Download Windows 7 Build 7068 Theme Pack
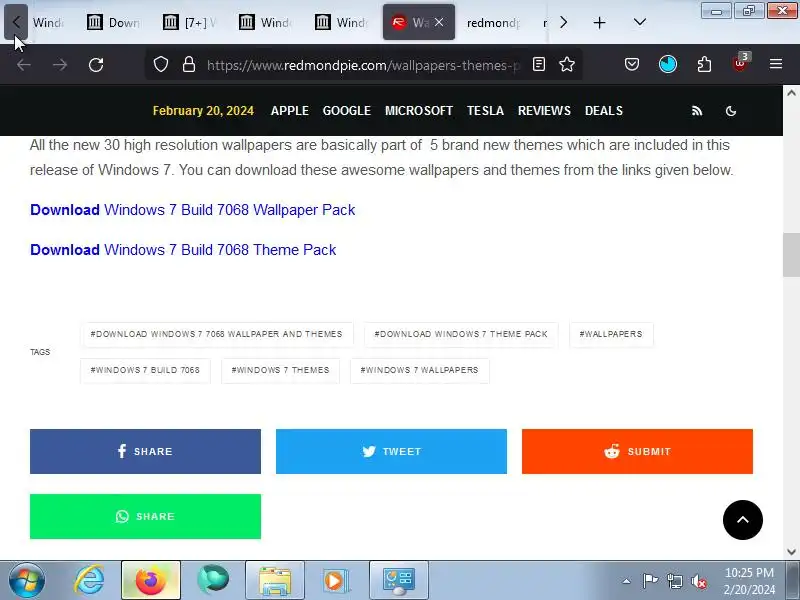The image size is (800, 600). tap(183, 249)
